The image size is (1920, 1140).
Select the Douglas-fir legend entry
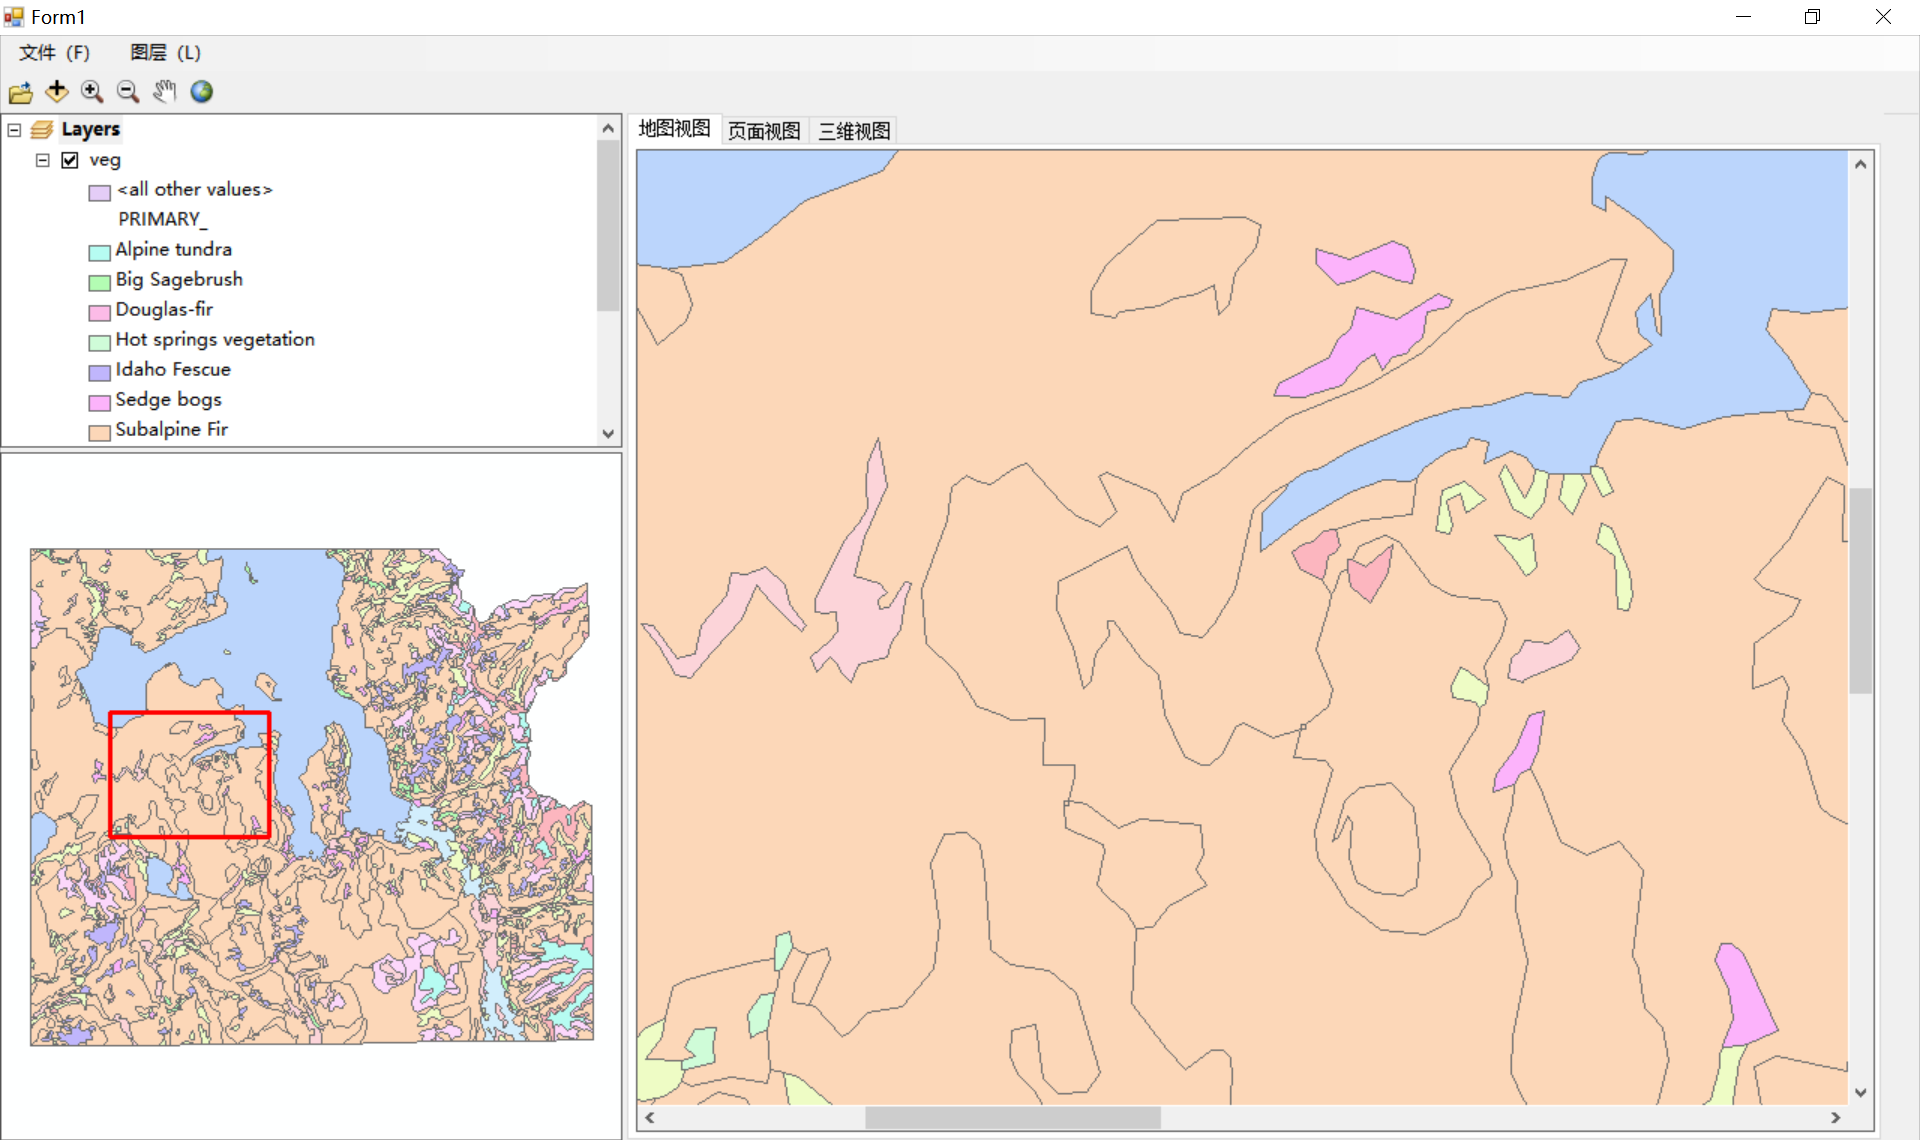click(x=163, y=308)
